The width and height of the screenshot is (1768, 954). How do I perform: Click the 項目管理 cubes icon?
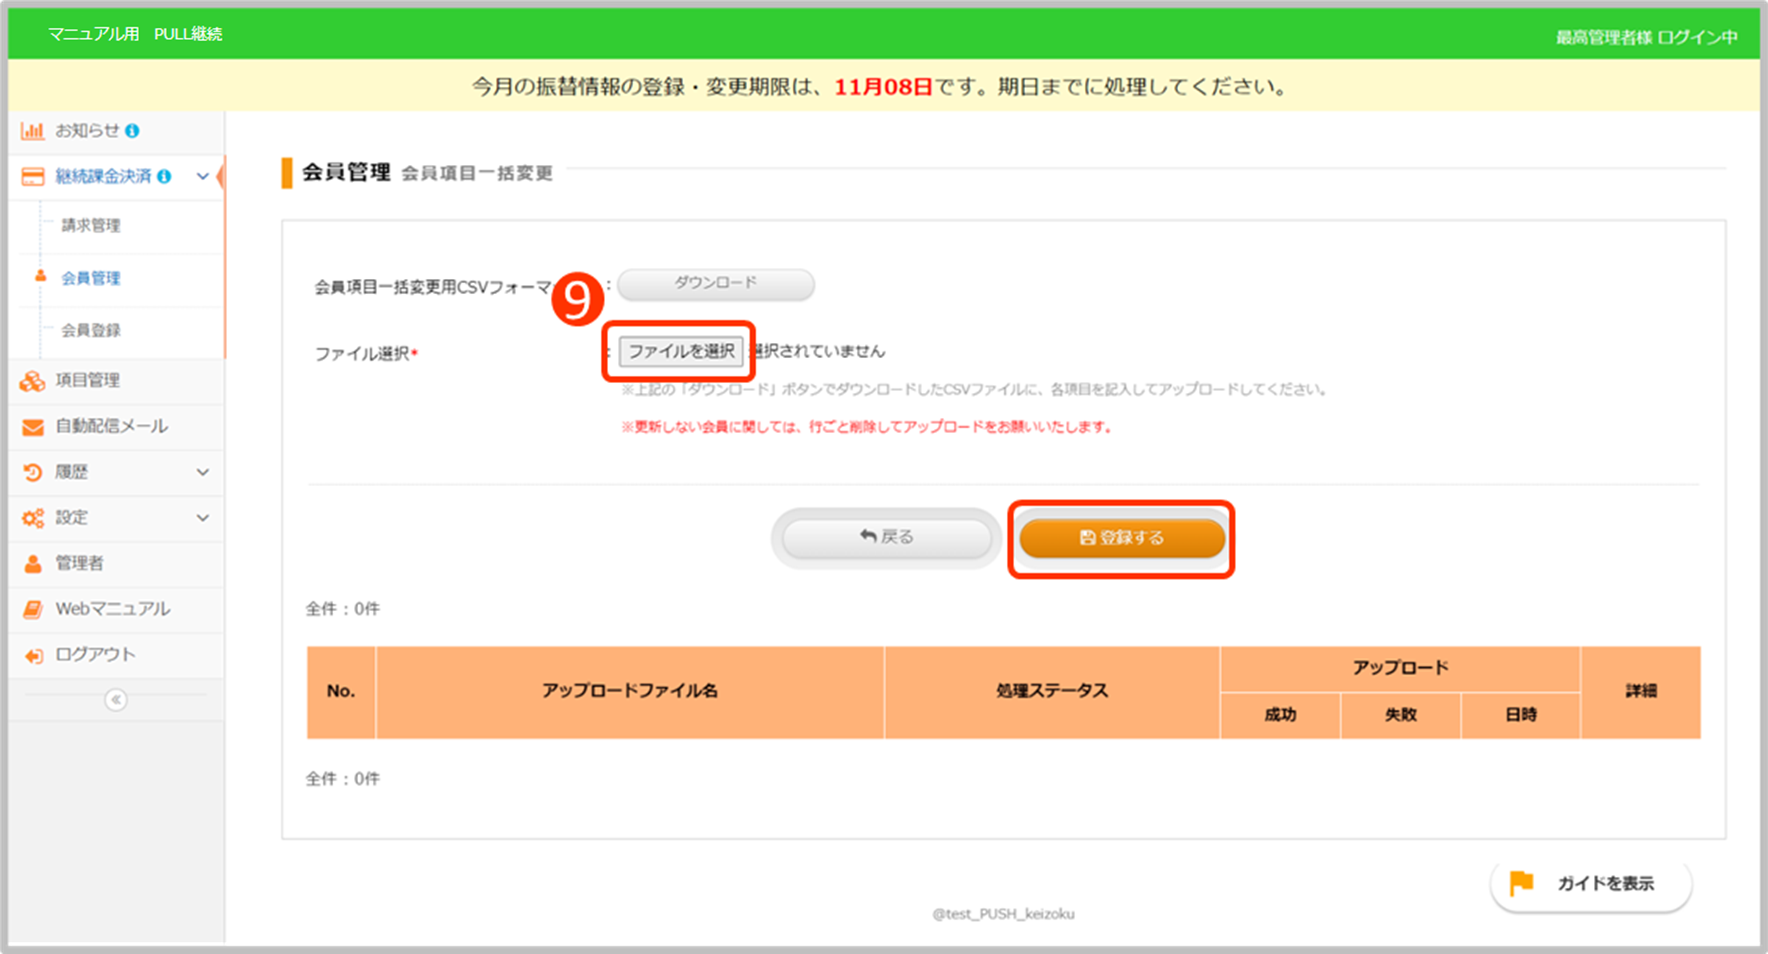pyautogui.click(x=33, y=381)
